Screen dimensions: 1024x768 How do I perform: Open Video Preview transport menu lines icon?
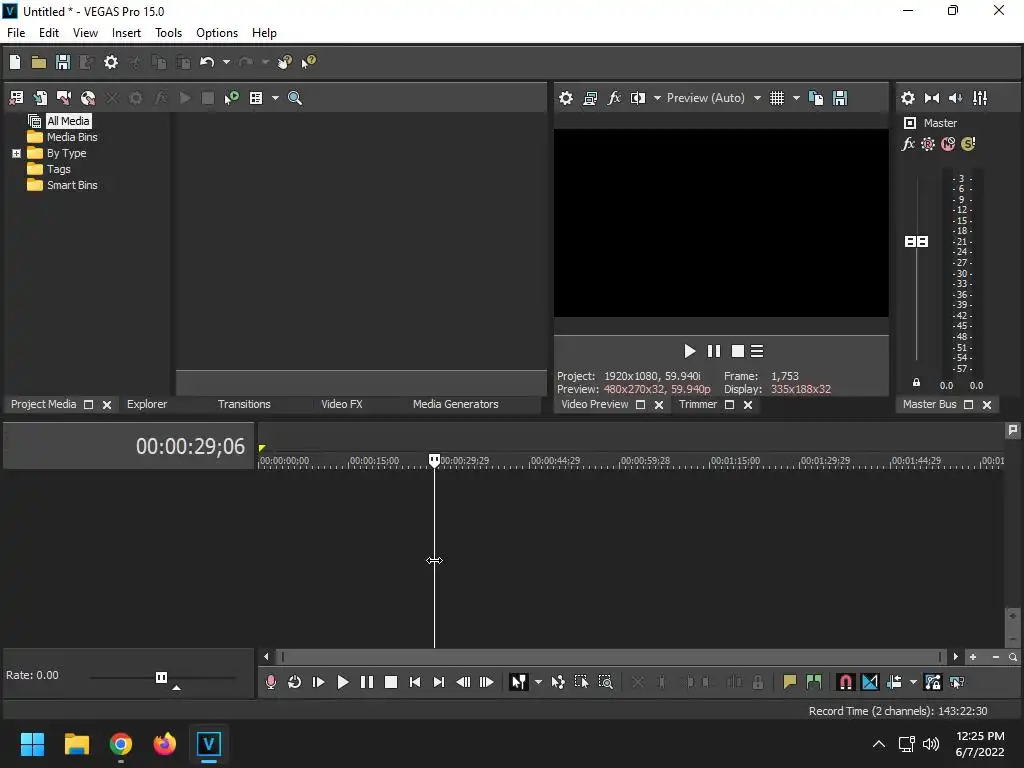pyautogui.click(x=757, y=351)
